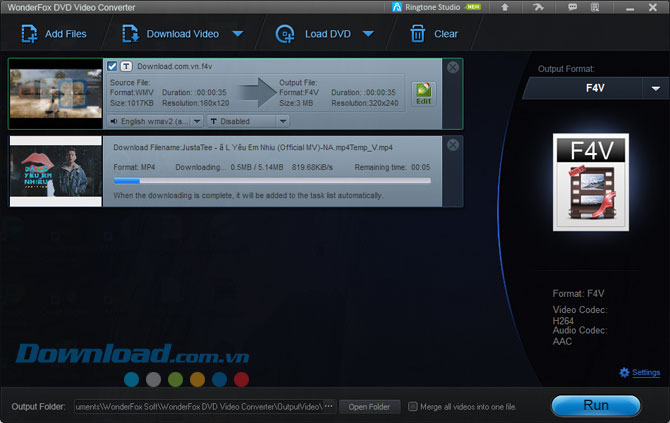Image resolution: width=670 pixels, height=423 pixels.
Task: Click the Settings gear icon
Action: pos(624,373)
